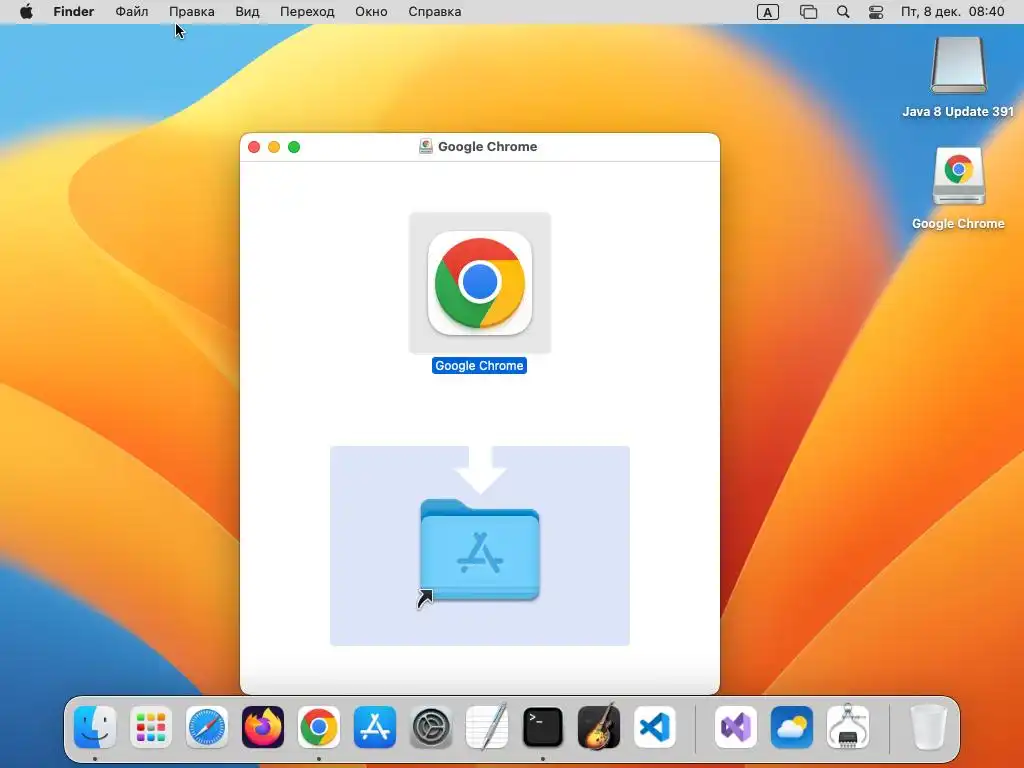Screen dimensions: 1024x768
Task: Open the Trash in the Dock
Action: (x=928, y=727)
